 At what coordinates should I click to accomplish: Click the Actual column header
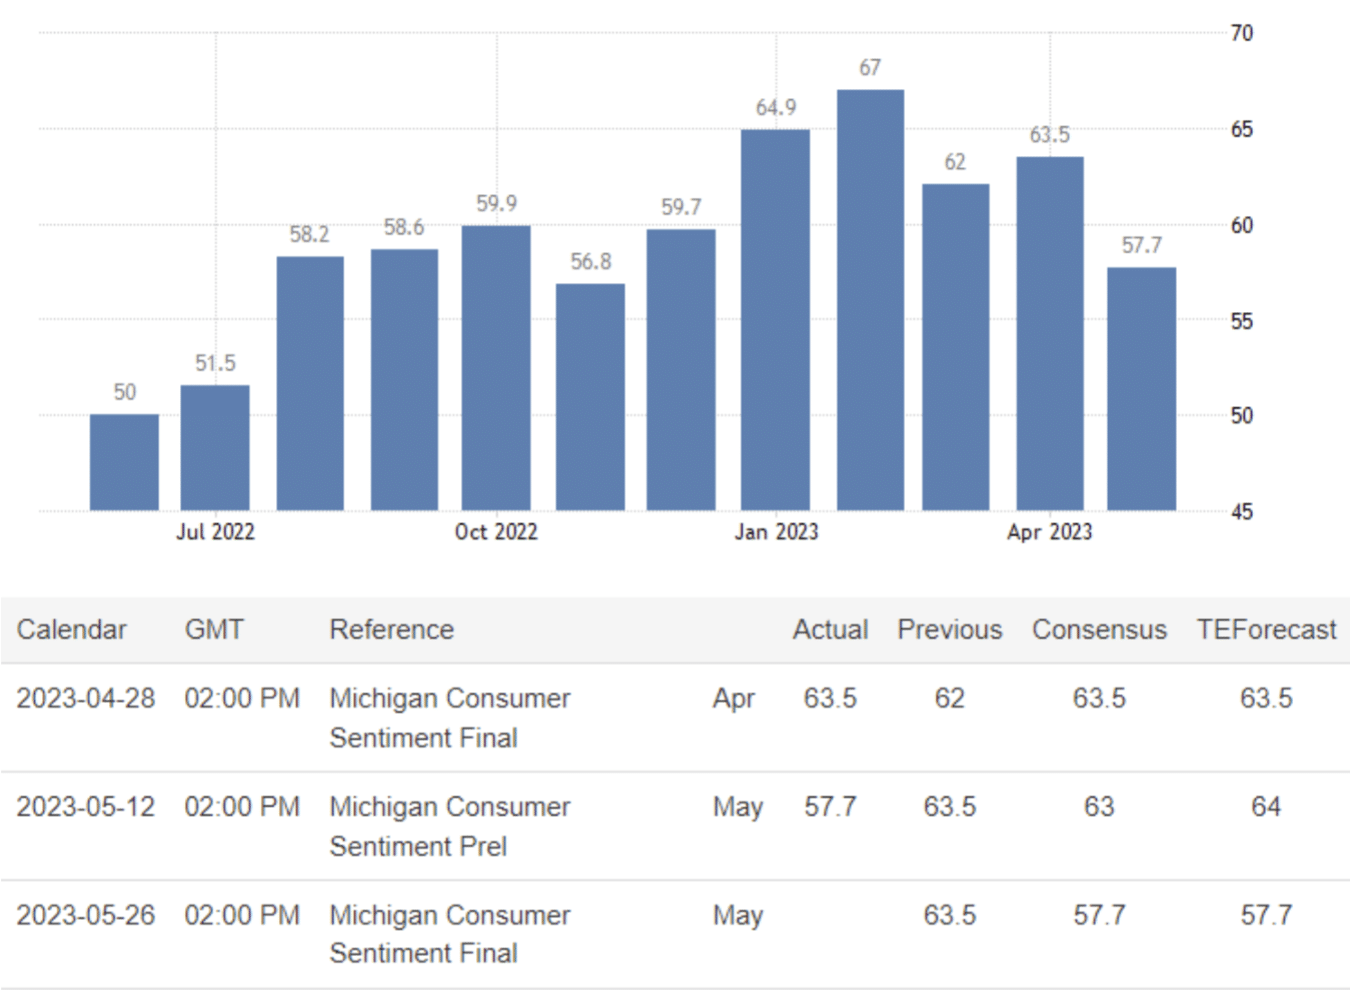[x=830, y=630]
